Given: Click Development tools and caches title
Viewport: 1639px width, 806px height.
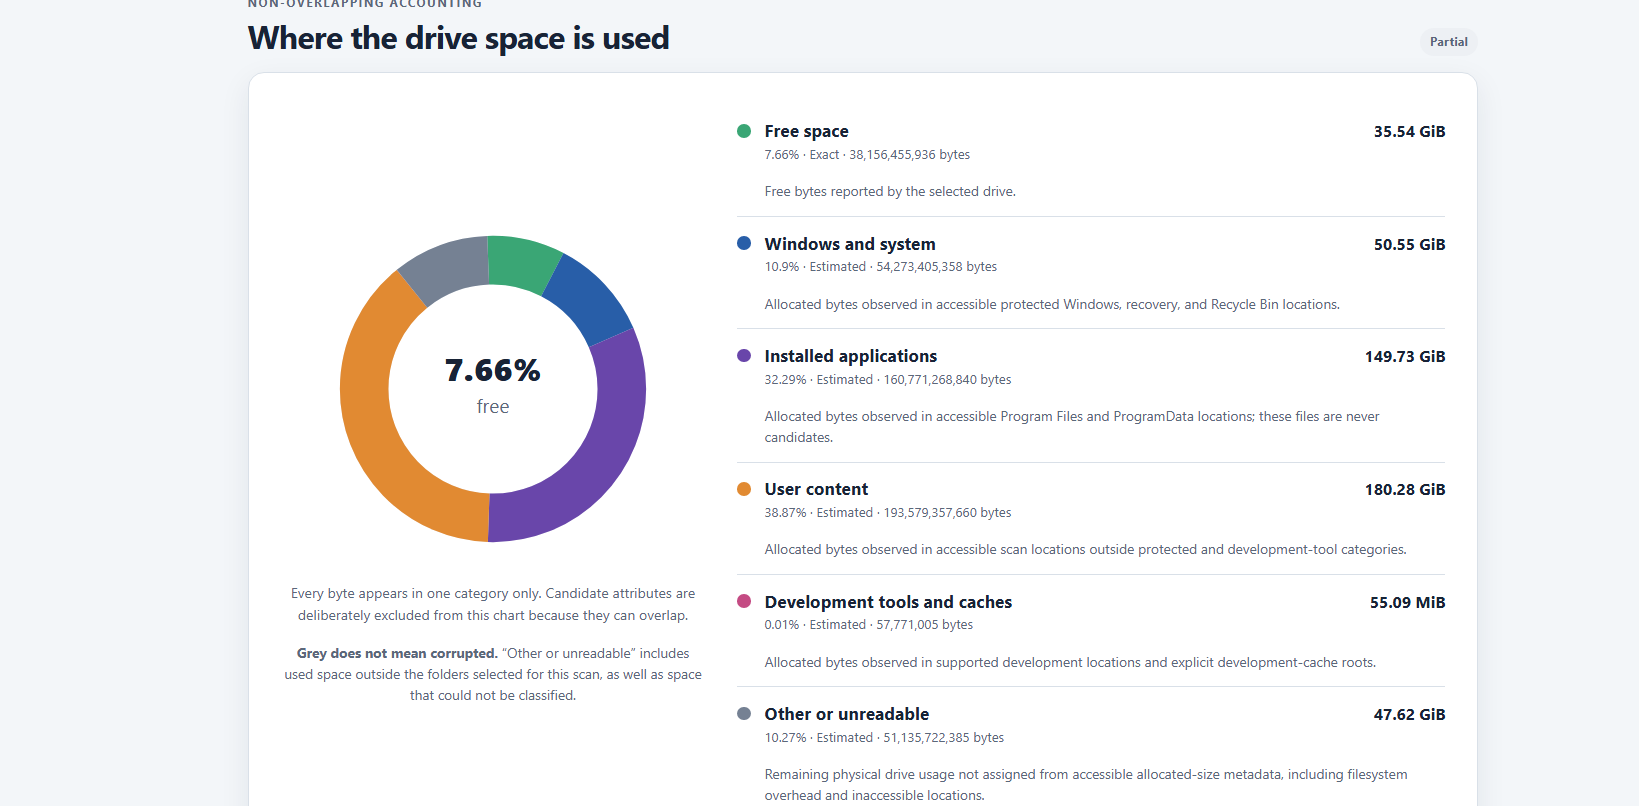Looking at the screenshot, I should tap(888, 602).
